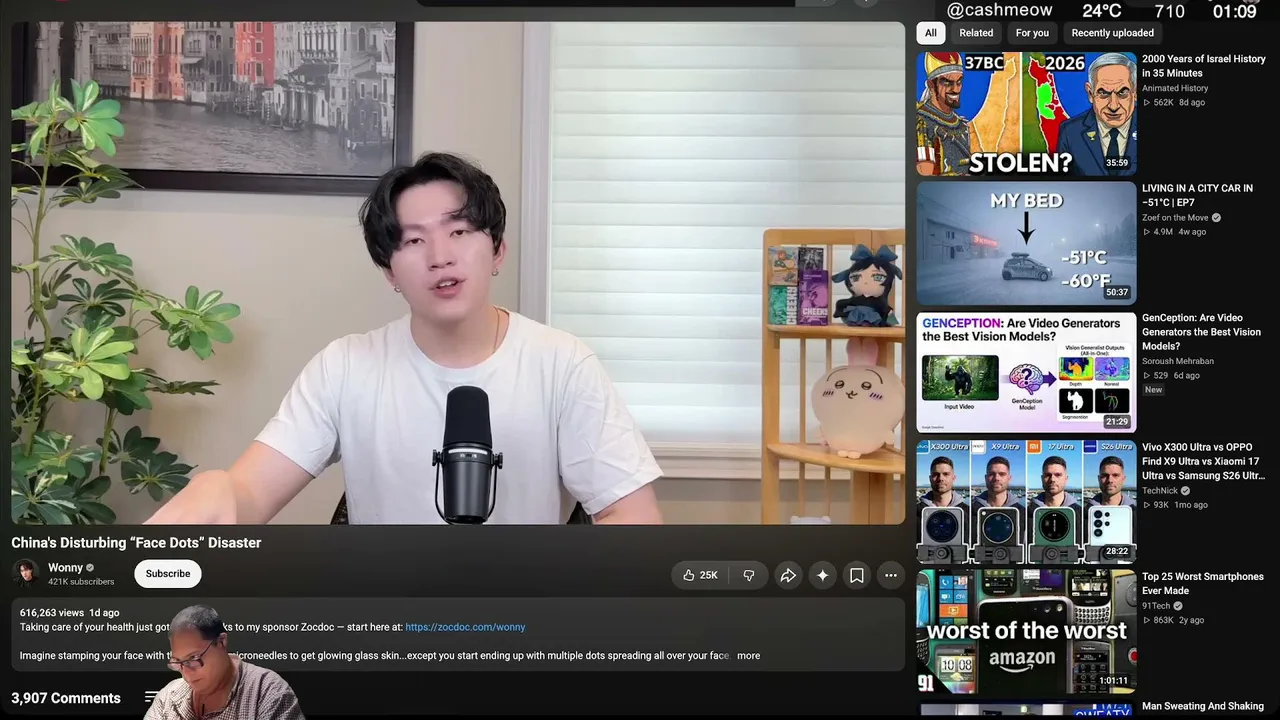Select the All filter chip

[931, 33]
